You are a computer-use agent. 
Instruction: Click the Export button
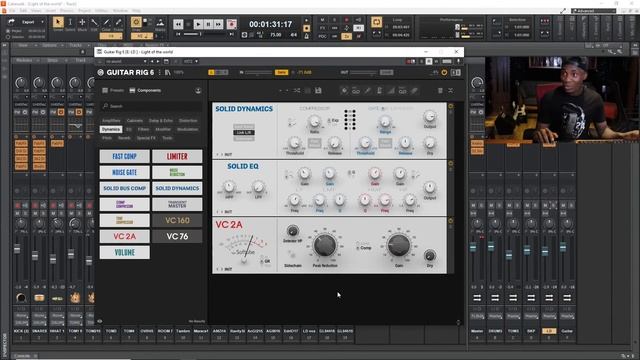tap(28, 22)
